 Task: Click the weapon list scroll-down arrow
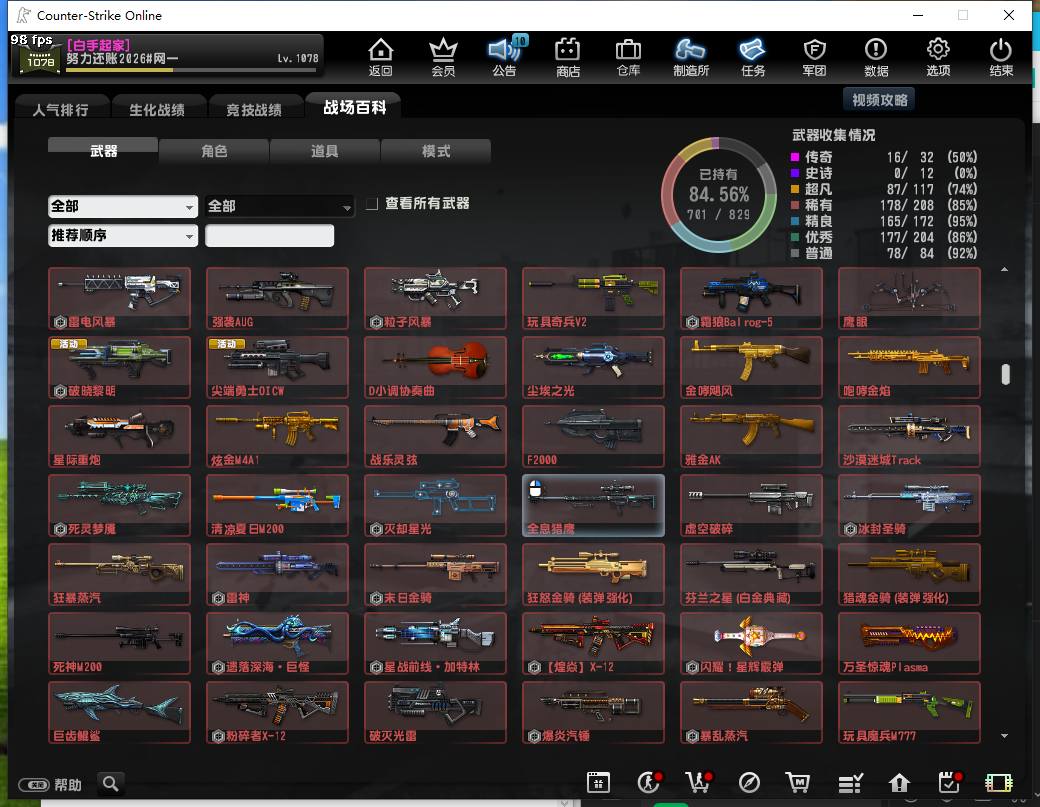coord(1005,735)
